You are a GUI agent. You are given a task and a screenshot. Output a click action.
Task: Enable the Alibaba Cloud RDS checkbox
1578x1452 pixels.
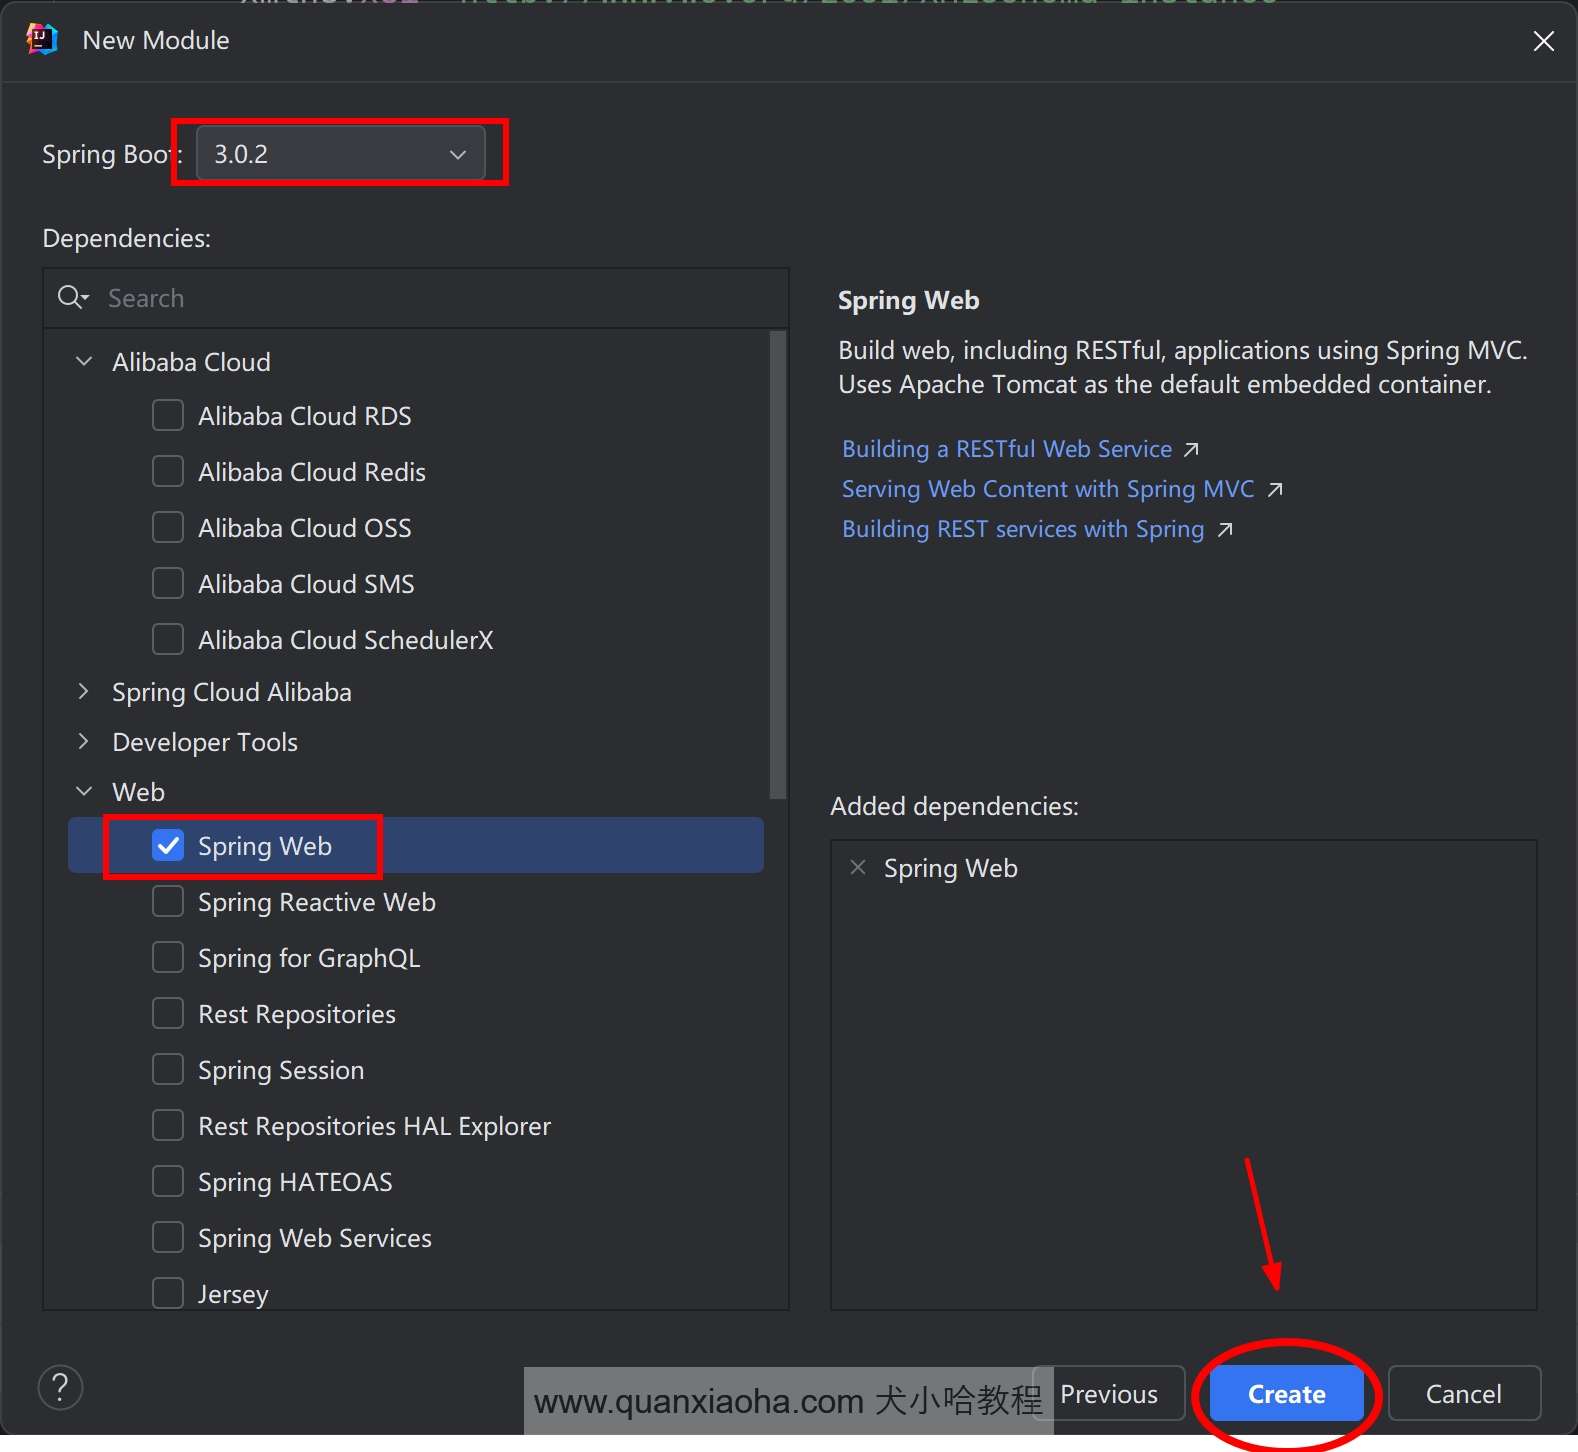168,415
